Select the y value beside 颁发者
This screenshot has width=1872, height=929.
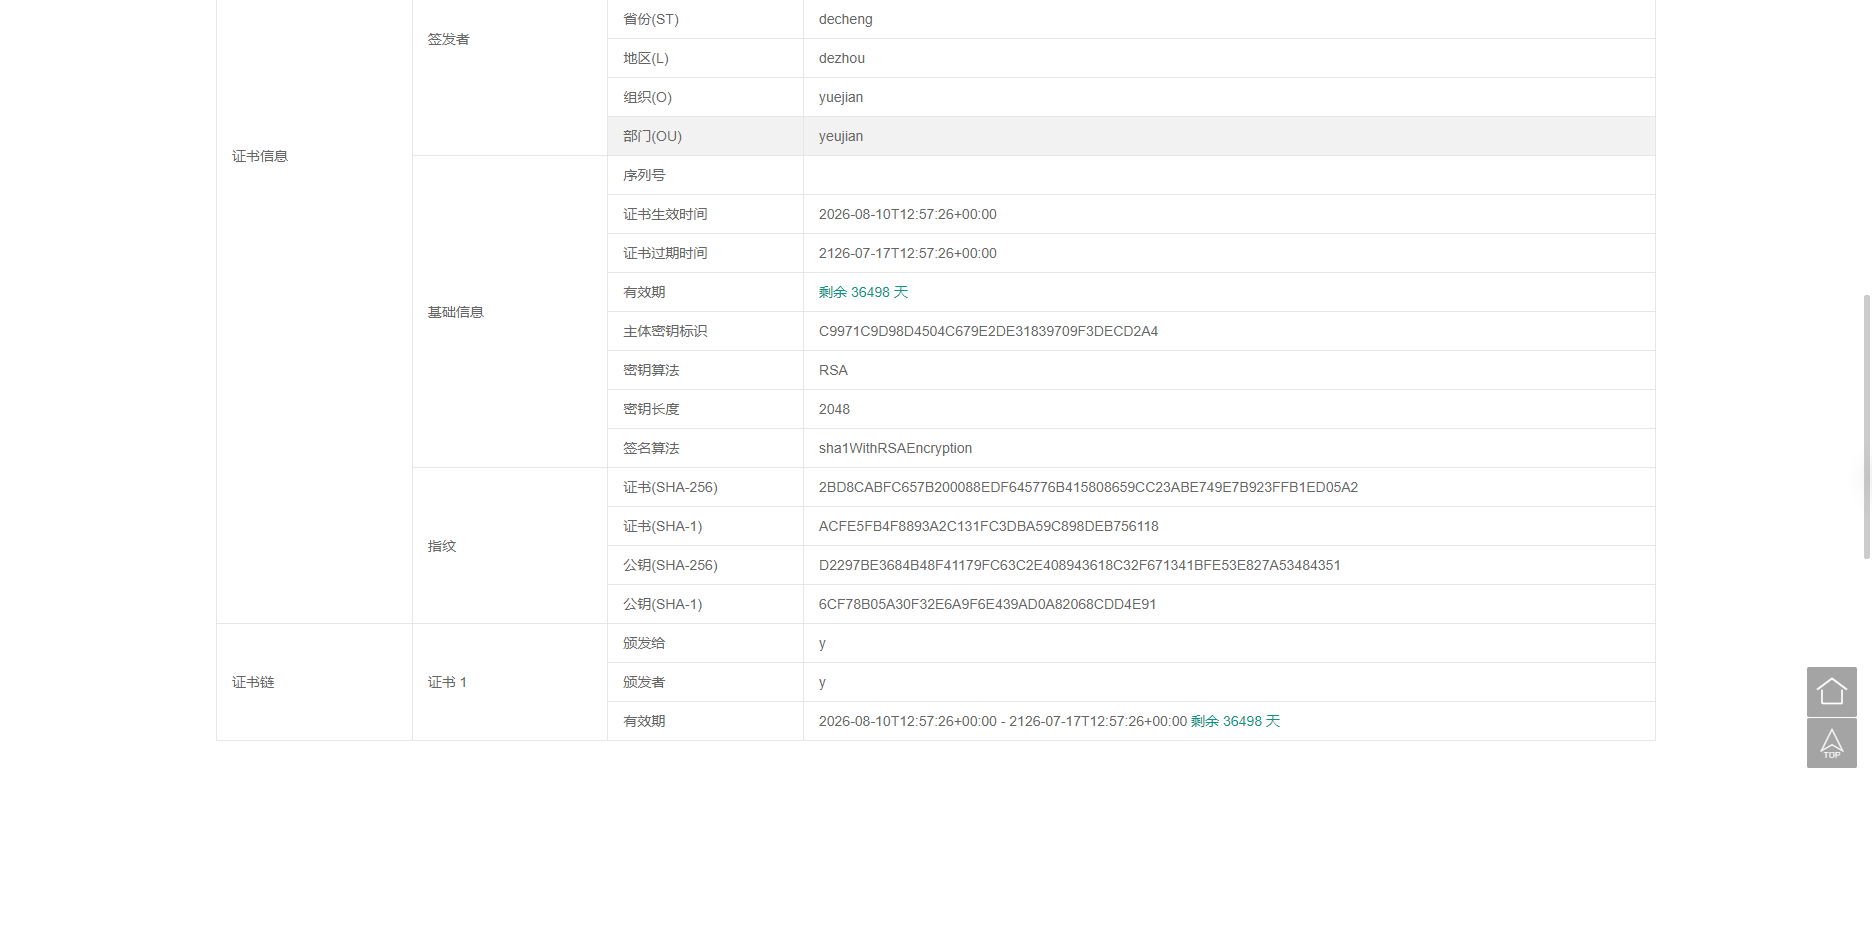(822, 682)
